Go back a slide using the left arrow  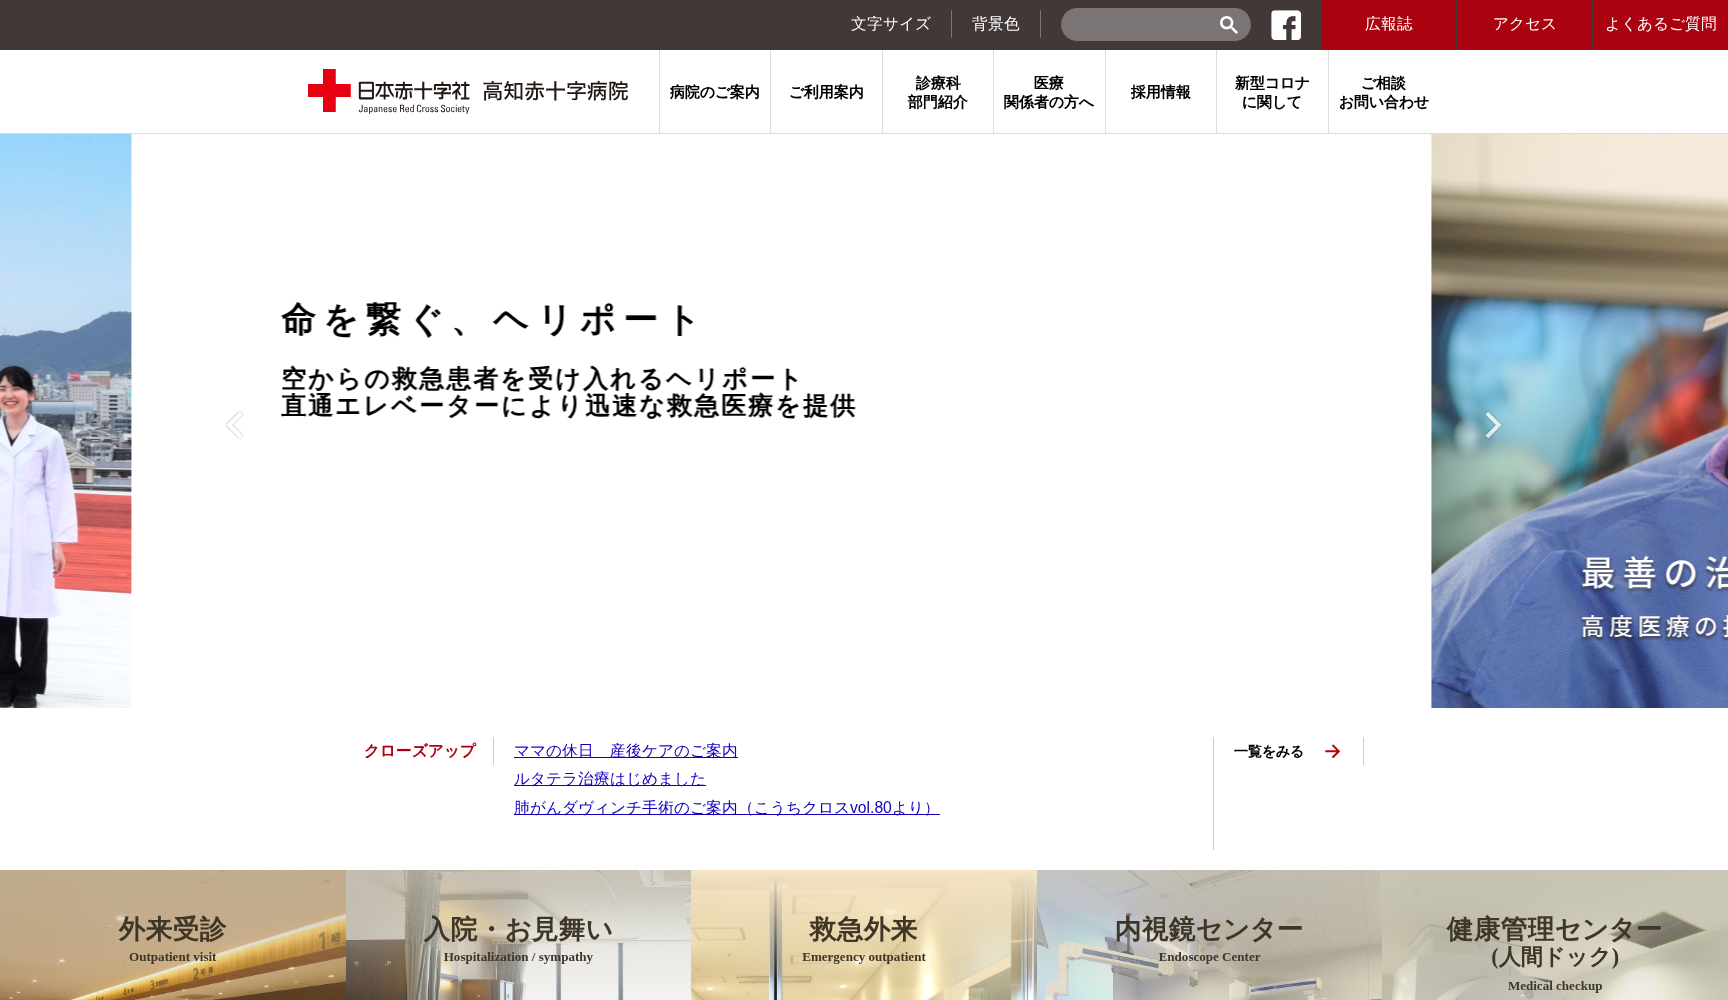pos(235,424)
